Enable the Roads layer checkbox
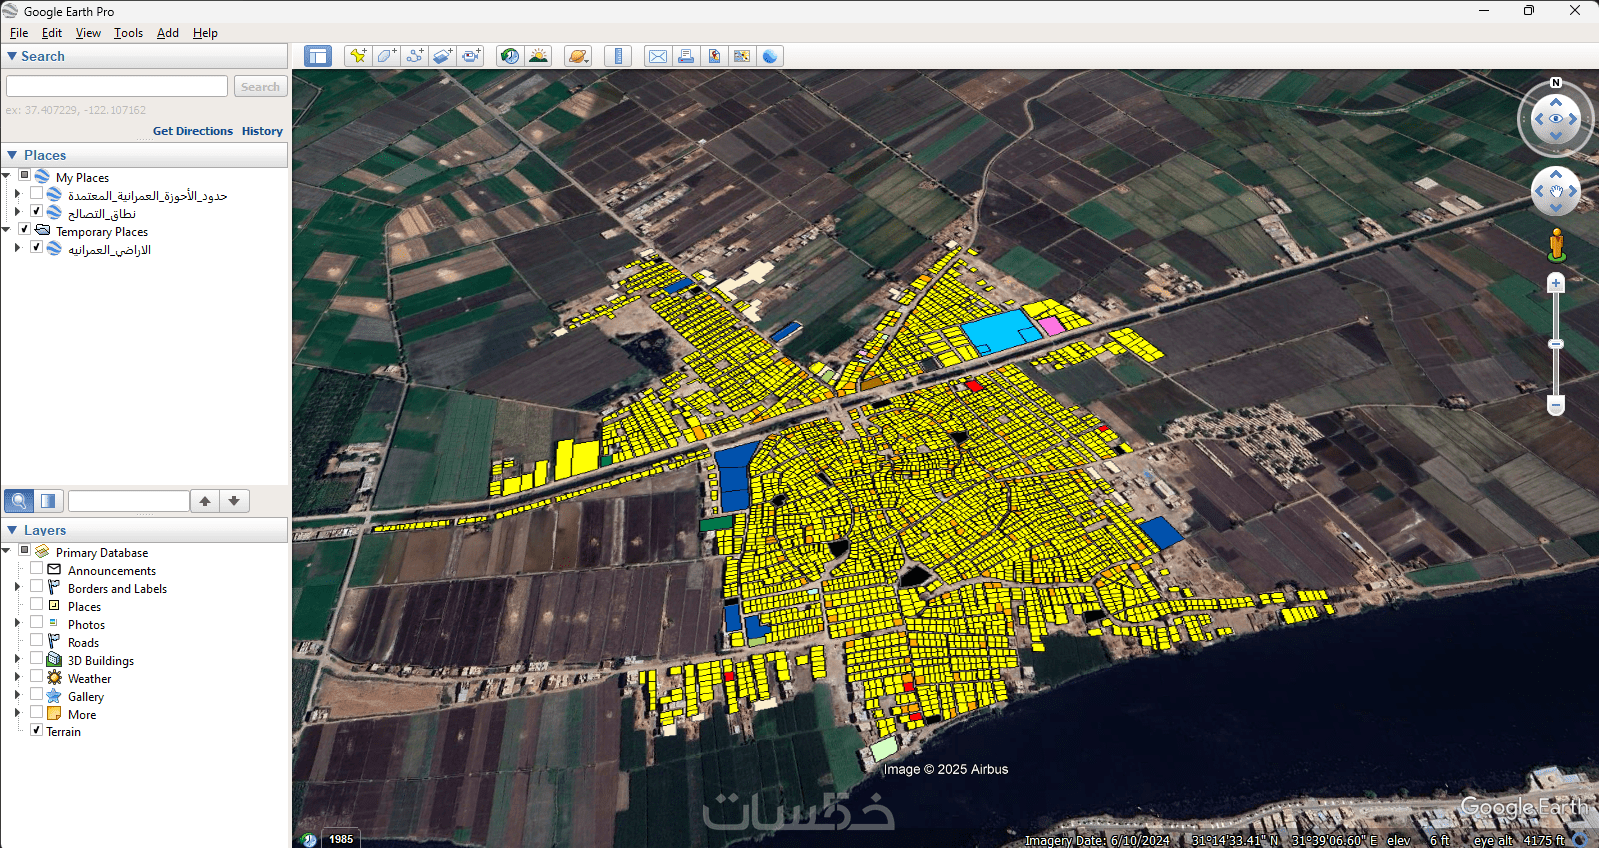The image size is (1599, 848). click(37, 641)
